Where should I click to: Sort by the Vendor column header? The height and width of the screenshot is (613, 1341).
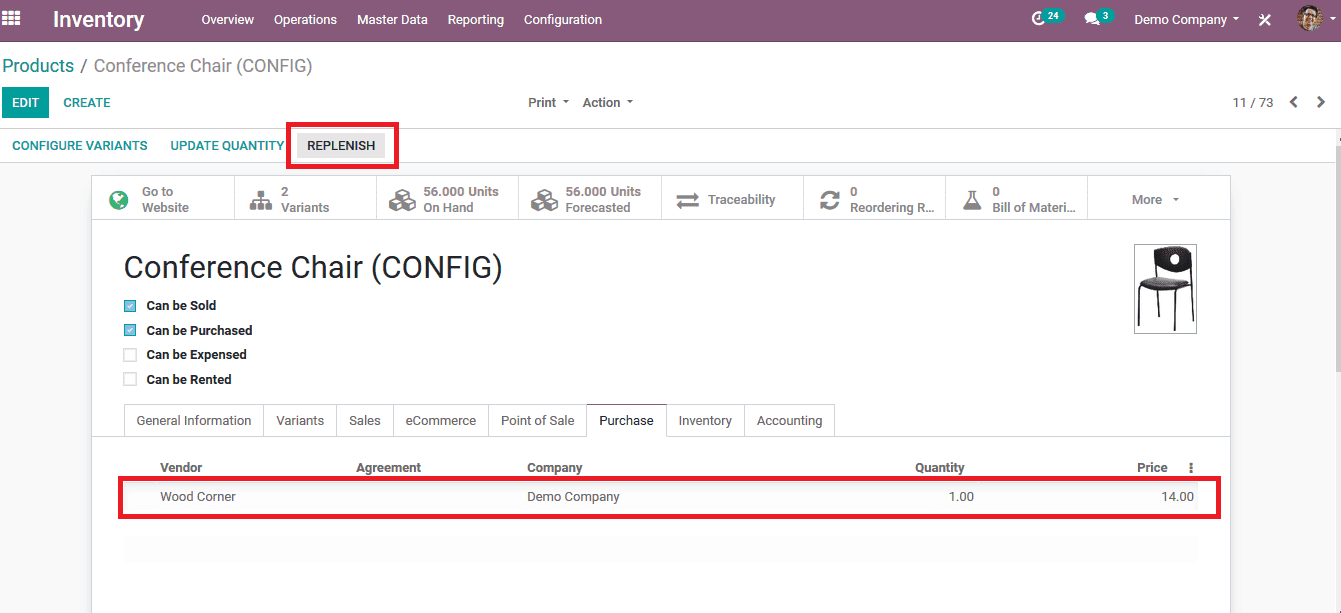click(181, 468)
